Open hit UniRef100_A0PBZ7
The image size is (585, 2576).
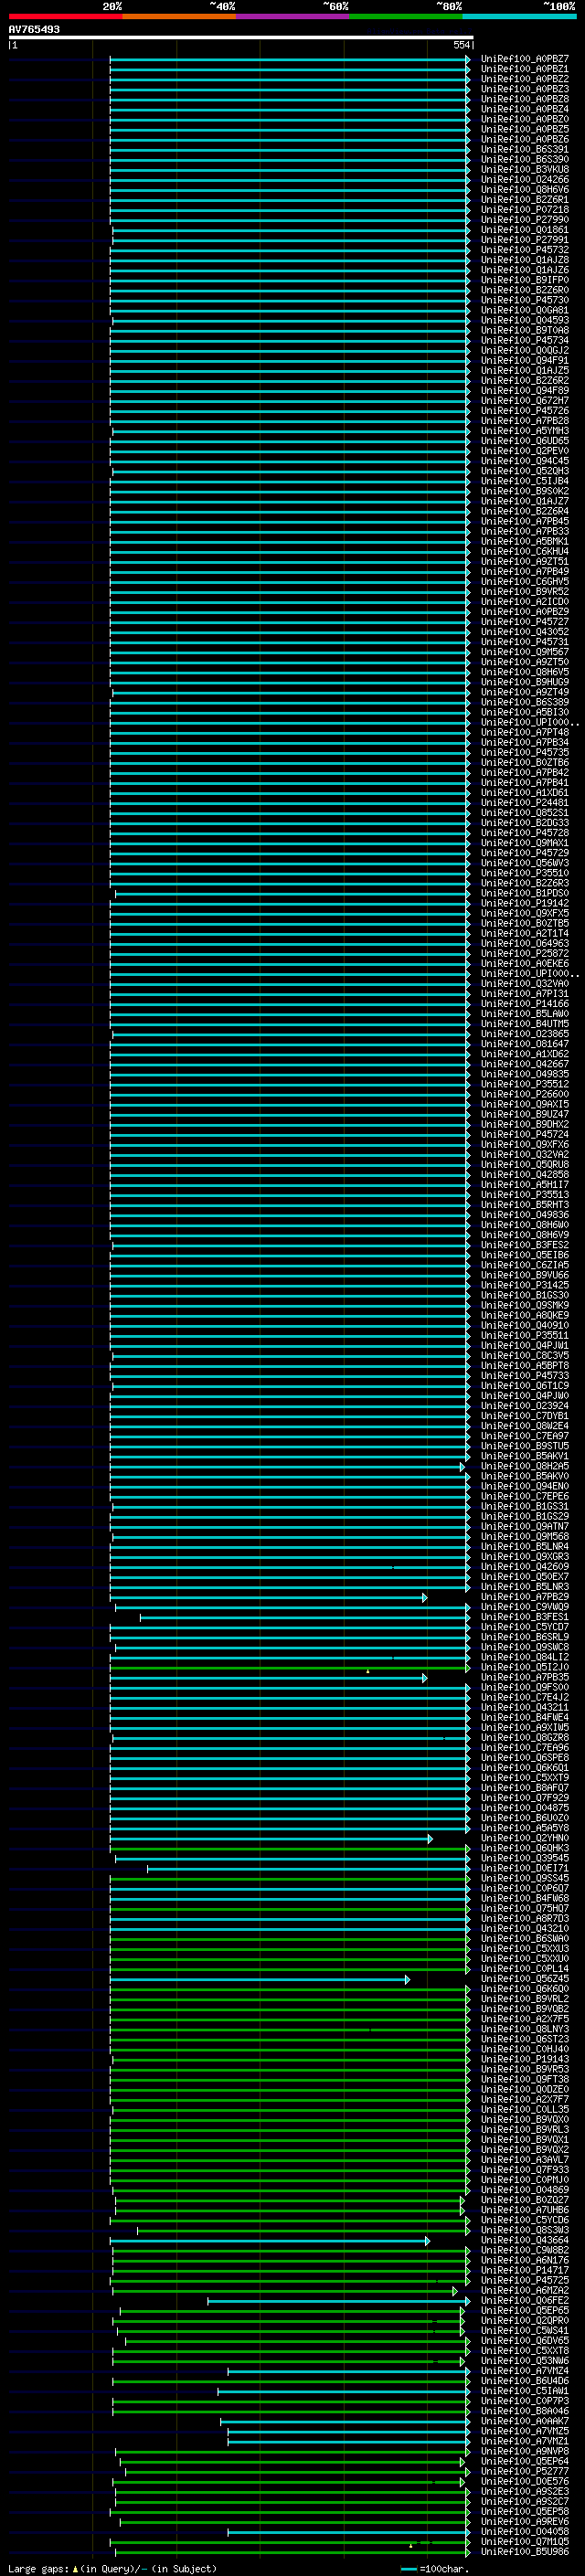[525, 59]
